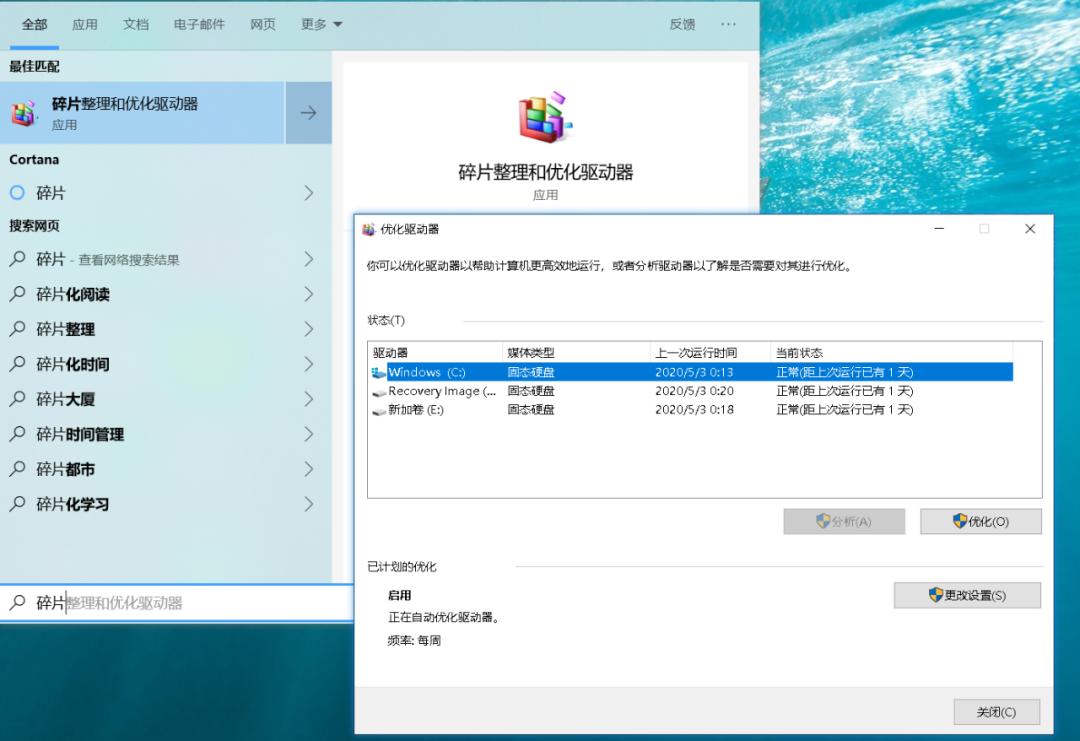Open the 反馈 feedback link

[682, 24]
